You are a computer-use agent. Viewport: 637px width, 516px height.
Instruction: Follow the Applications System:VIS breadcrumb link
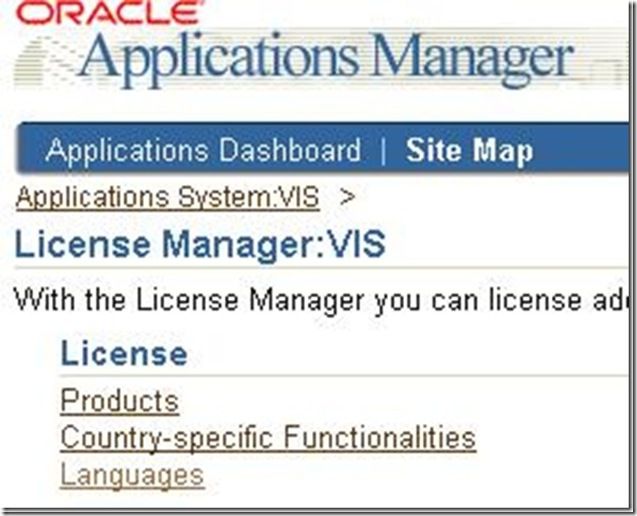[x=167, y=197]
